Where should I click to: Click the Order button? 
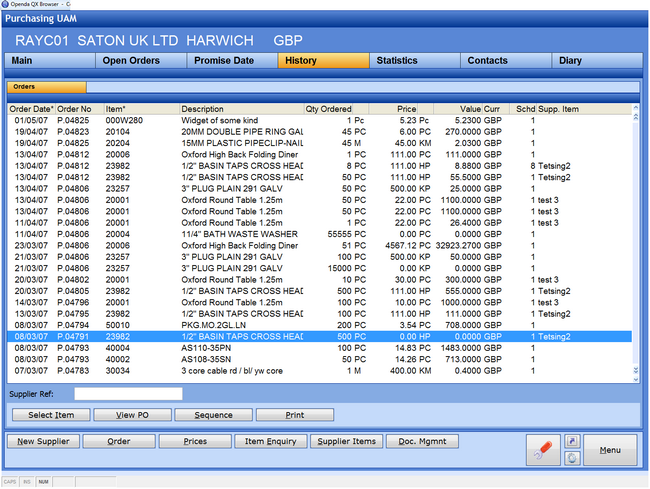(x=119, y=441)
